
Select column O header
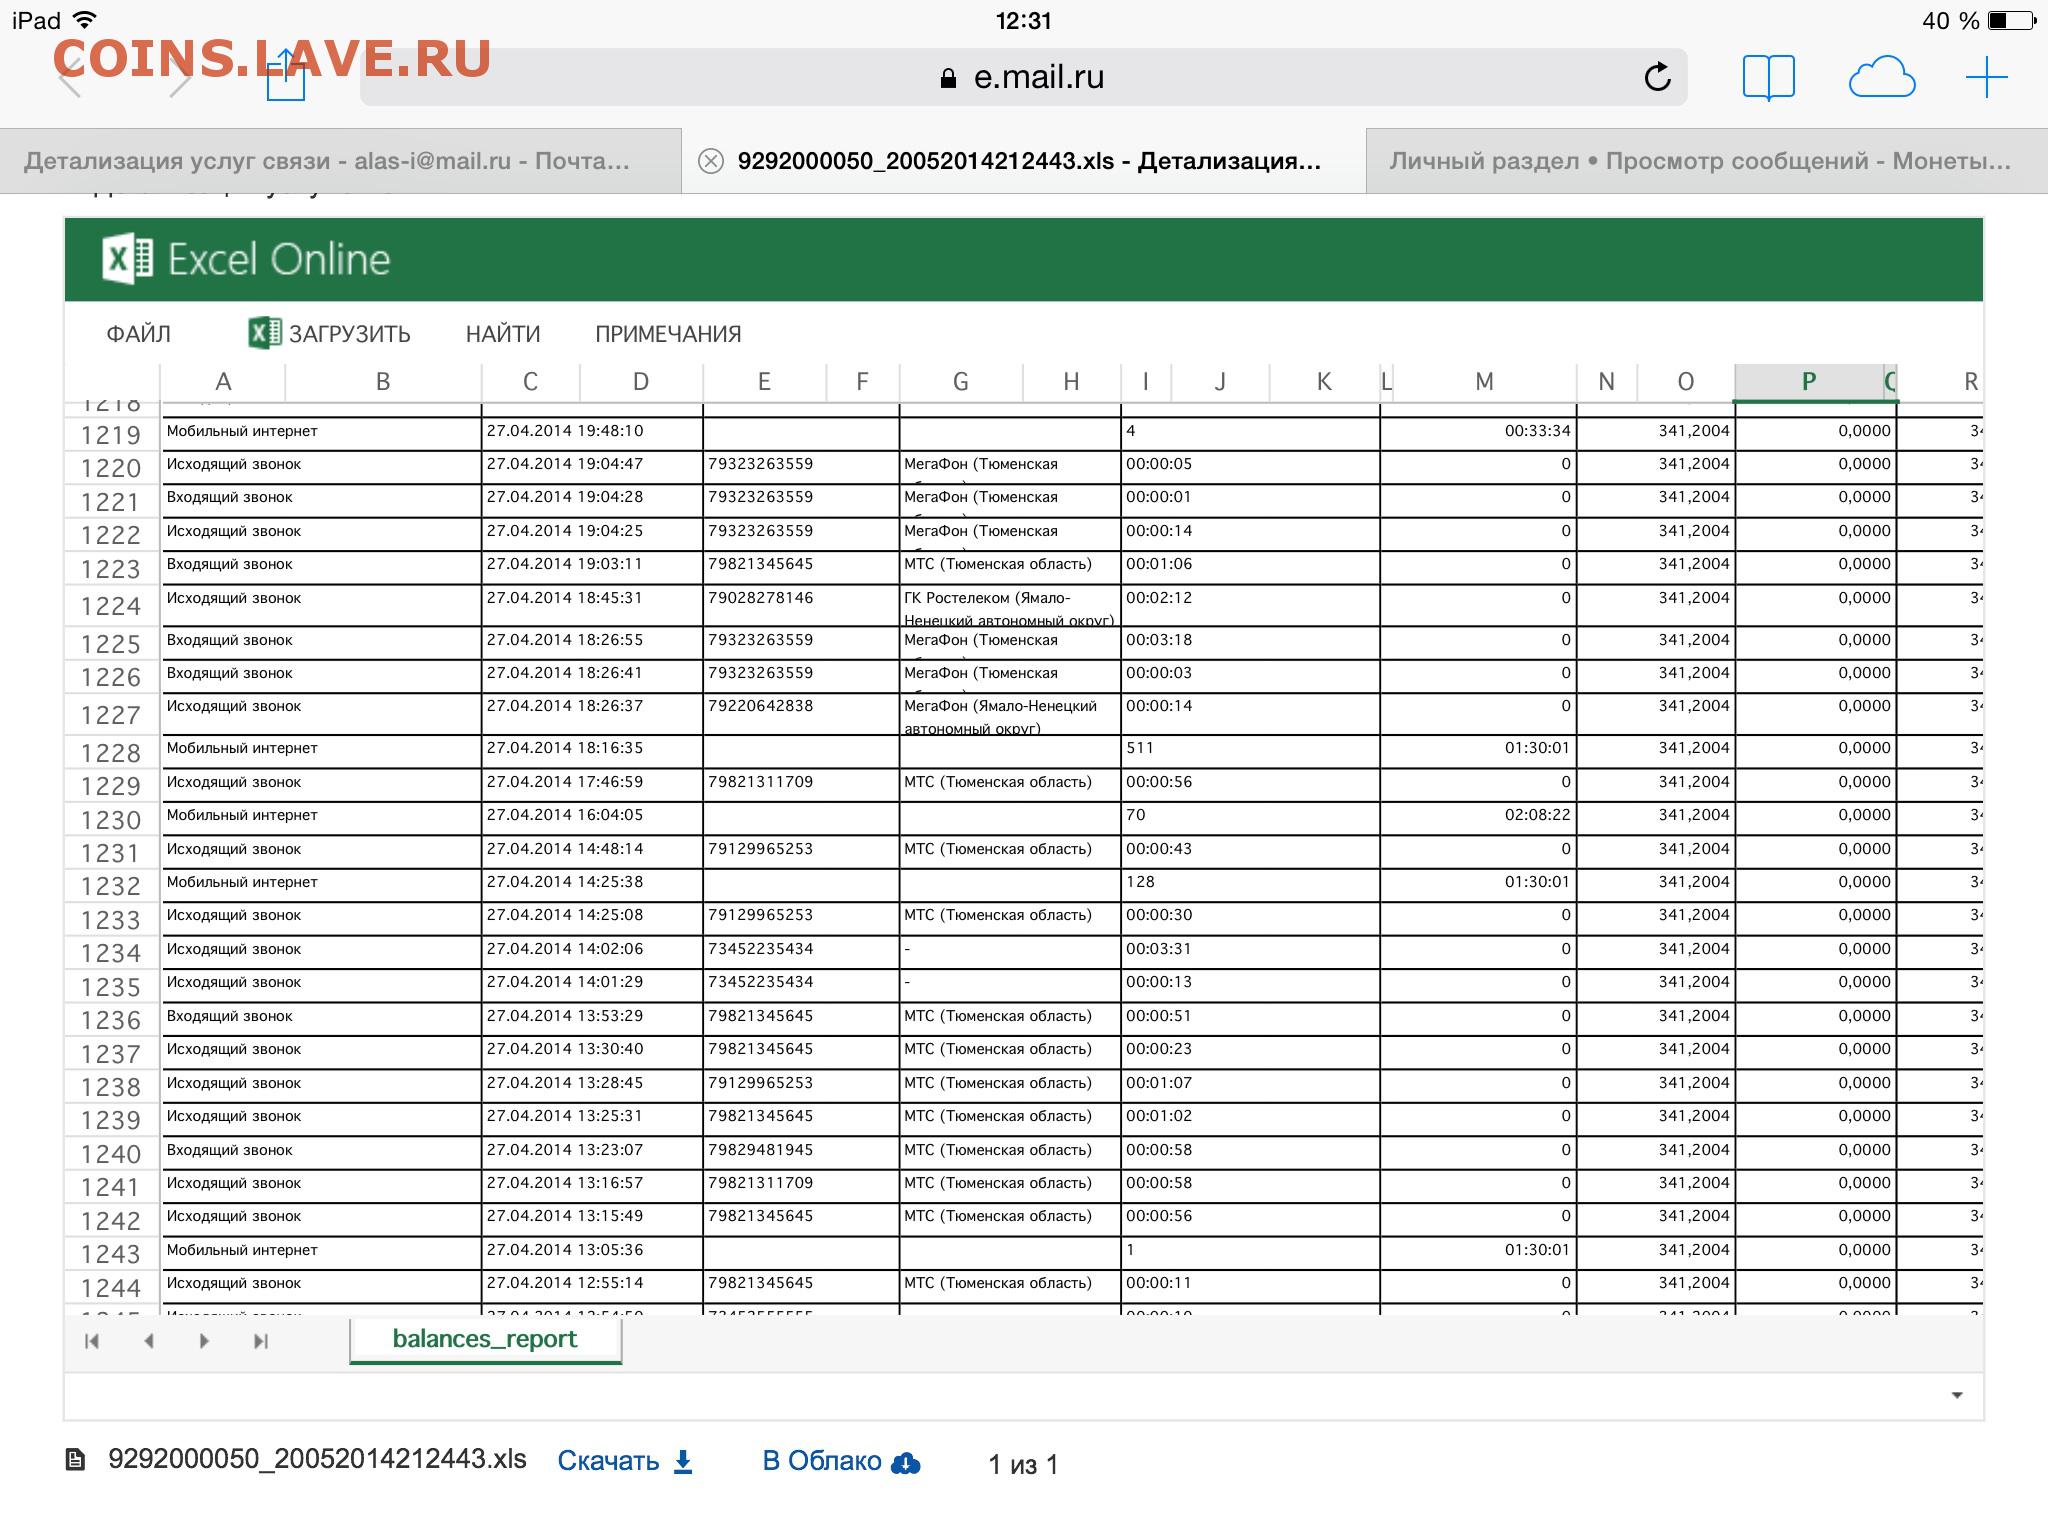[x=1685, y=382]
